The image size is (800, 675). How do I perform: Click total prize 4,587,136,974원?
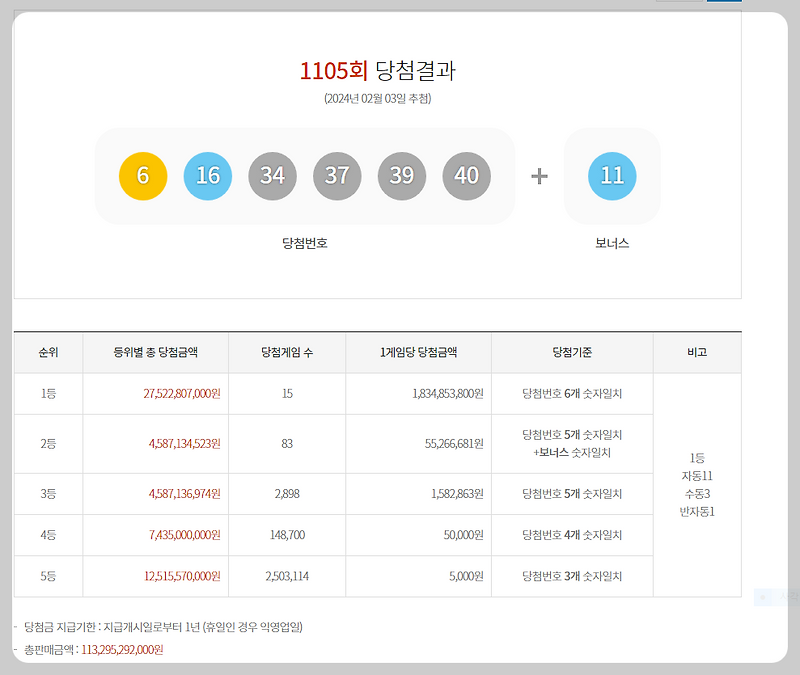185,494
